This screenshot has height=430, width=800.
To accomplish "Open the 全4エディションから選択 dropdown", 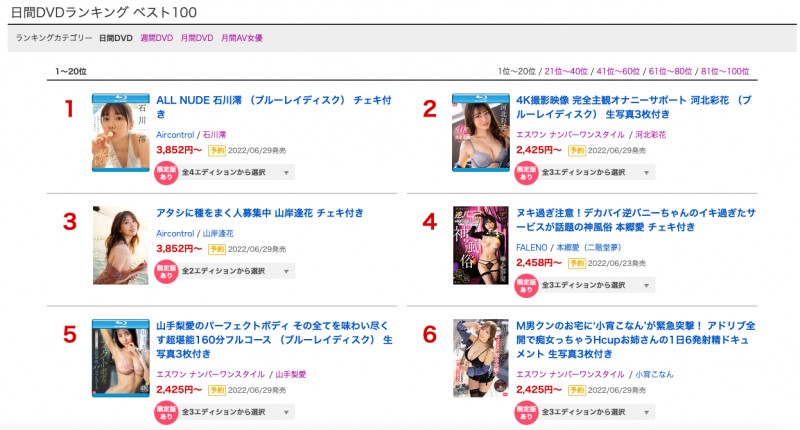I will click(236, 172).
